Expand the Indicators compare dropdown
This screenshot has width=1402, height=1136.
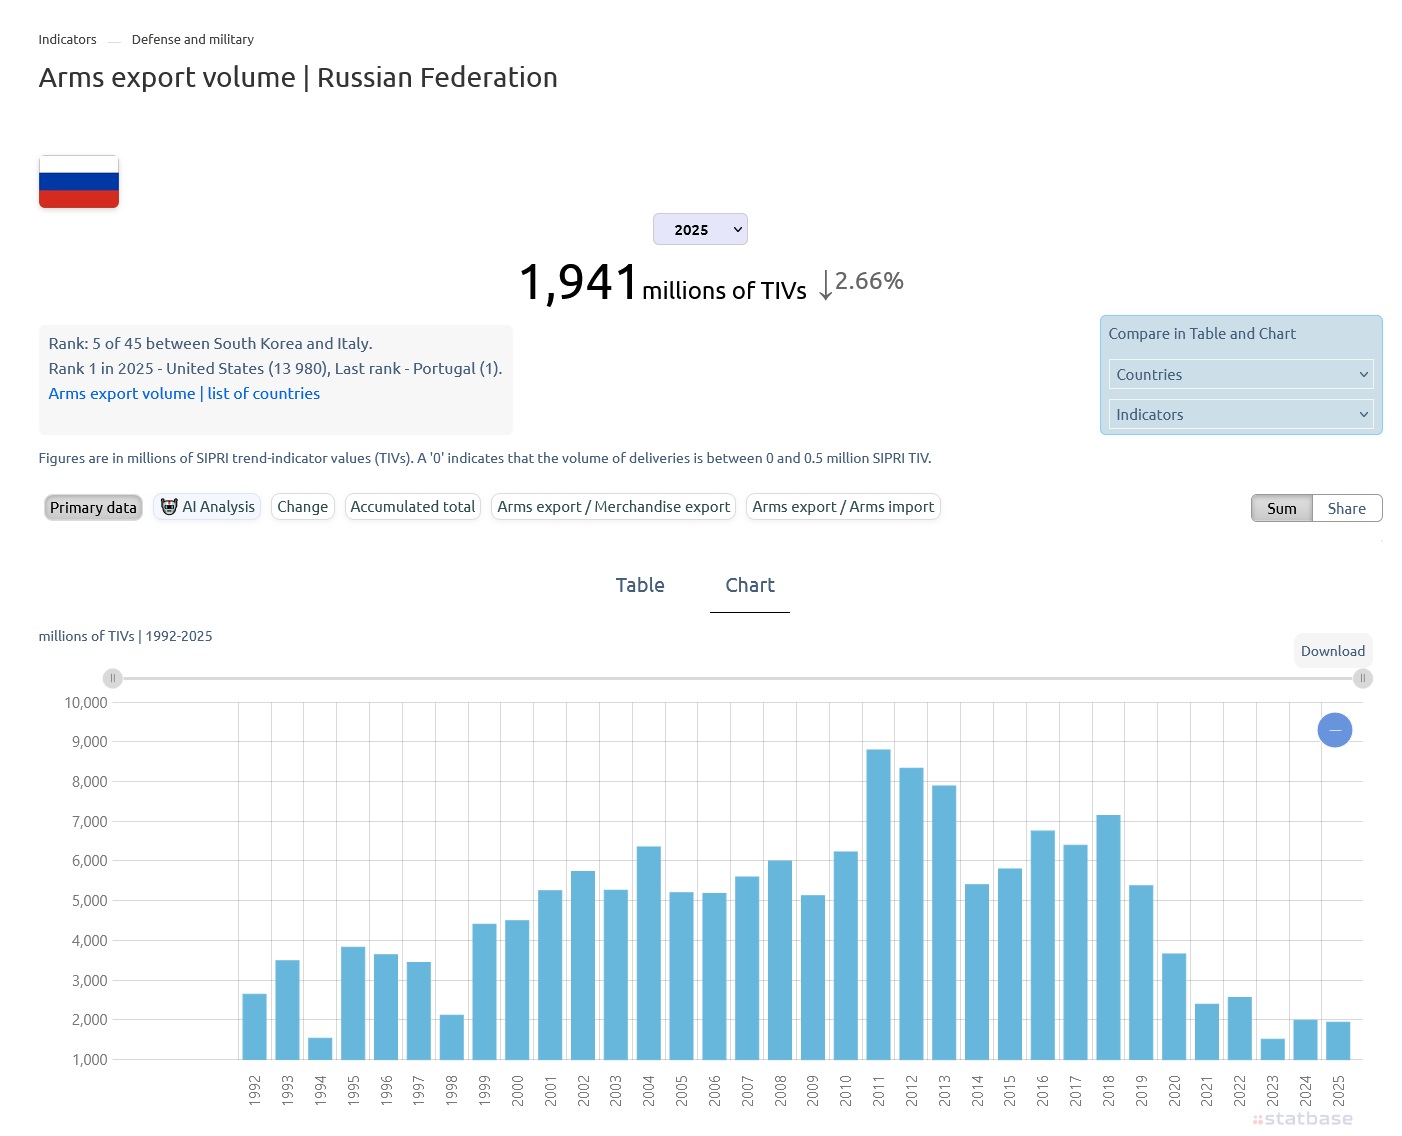tap(1241, 414)
